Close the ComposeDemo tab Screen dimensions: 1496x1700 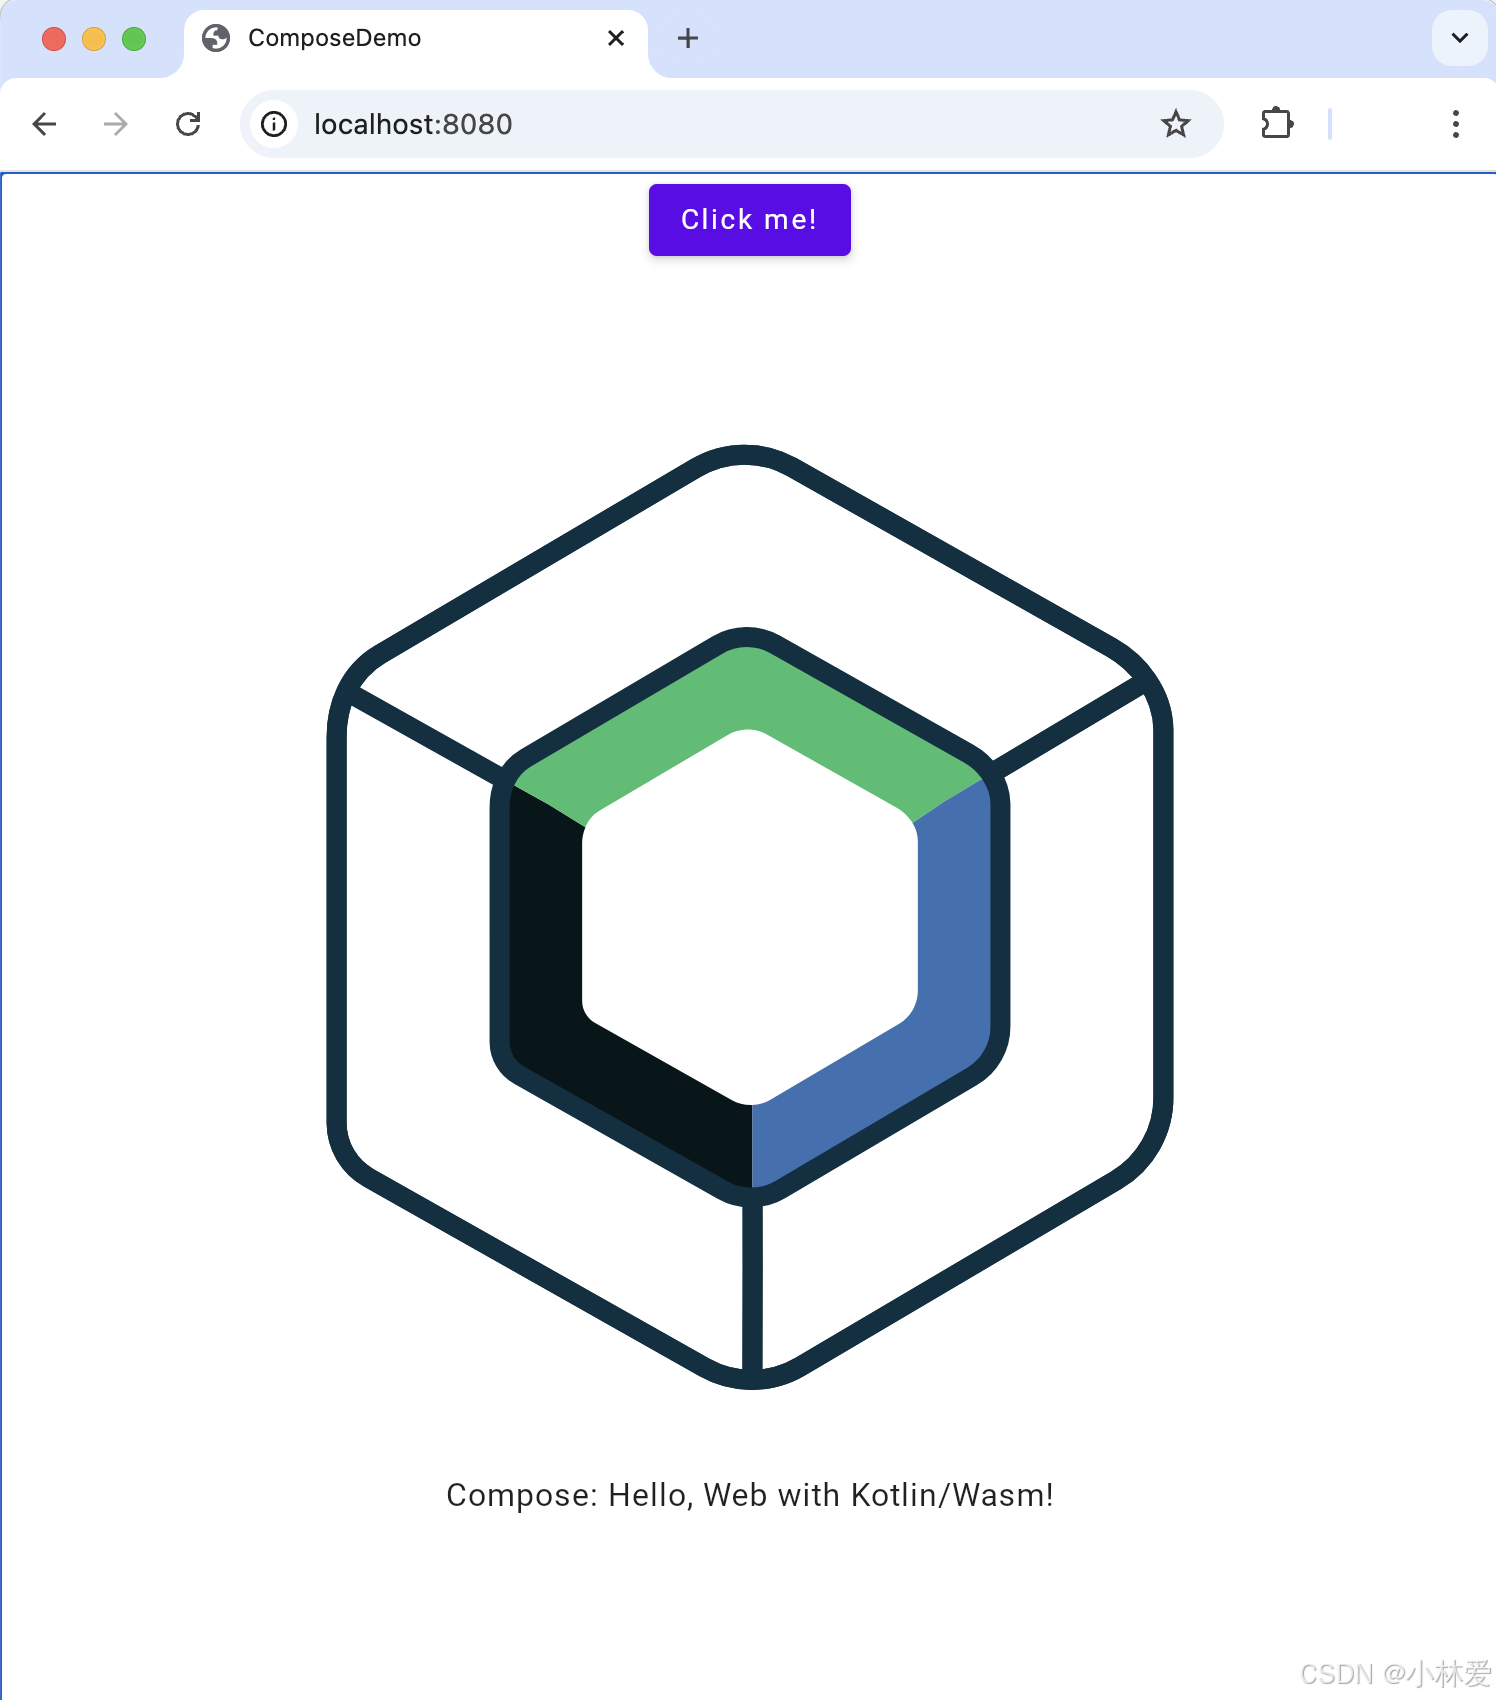coord(616,38)
